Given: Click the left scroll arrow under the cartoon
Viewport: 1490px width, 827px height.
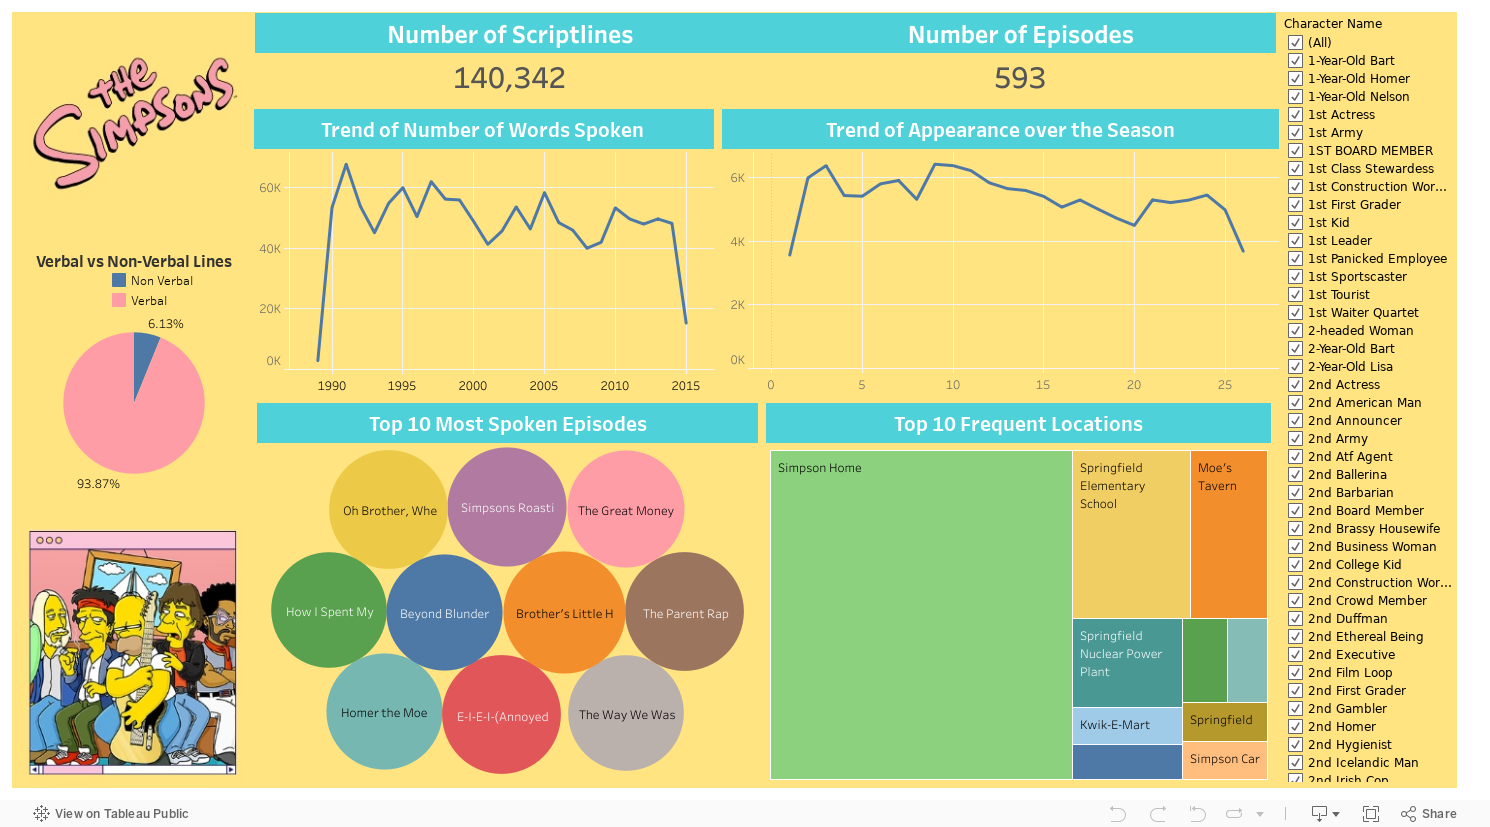Looking at the screenshot, I should coord(35,770).
